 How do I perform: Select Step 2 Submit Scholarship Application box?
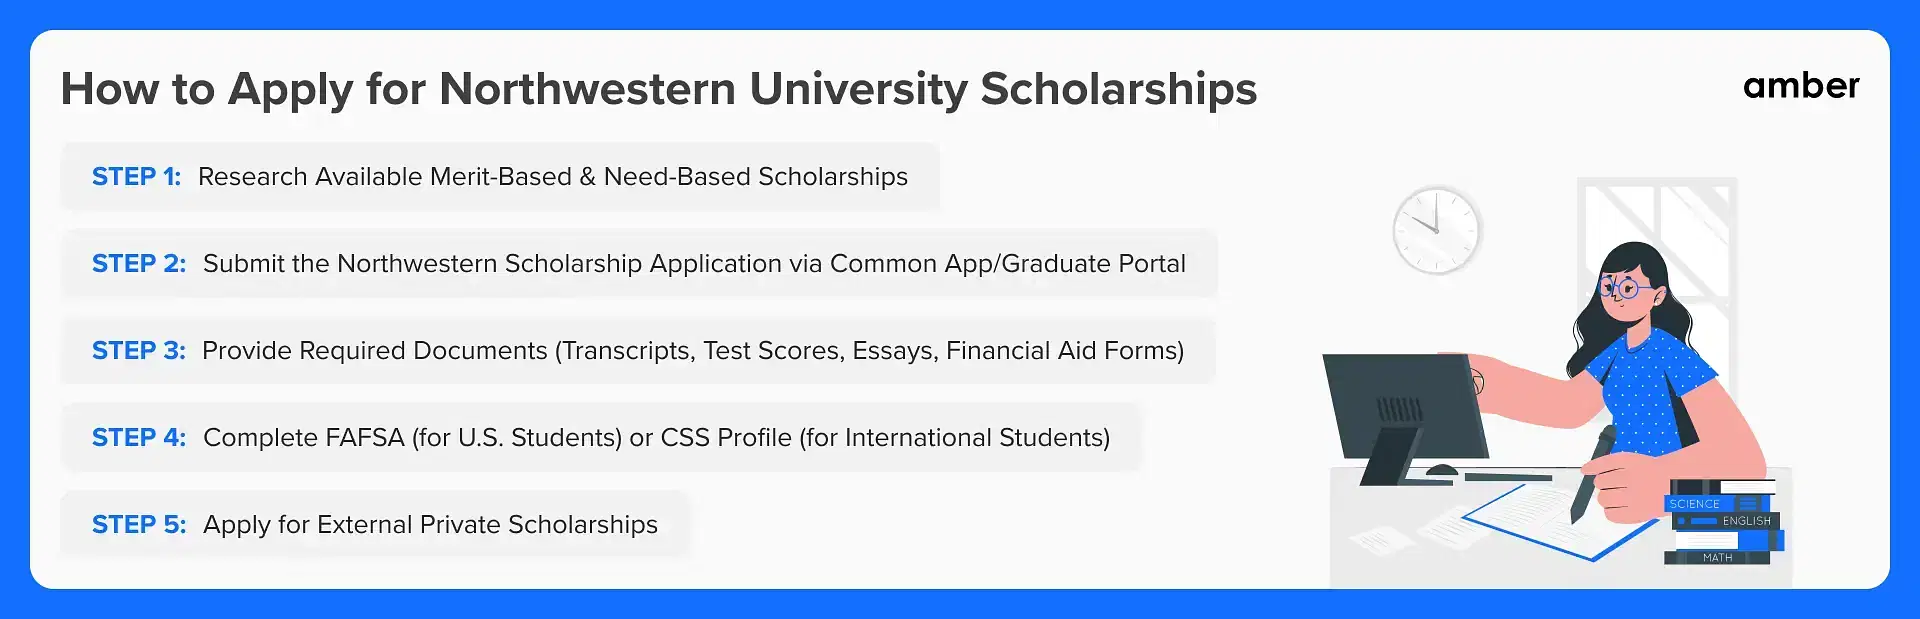point(639,263)
